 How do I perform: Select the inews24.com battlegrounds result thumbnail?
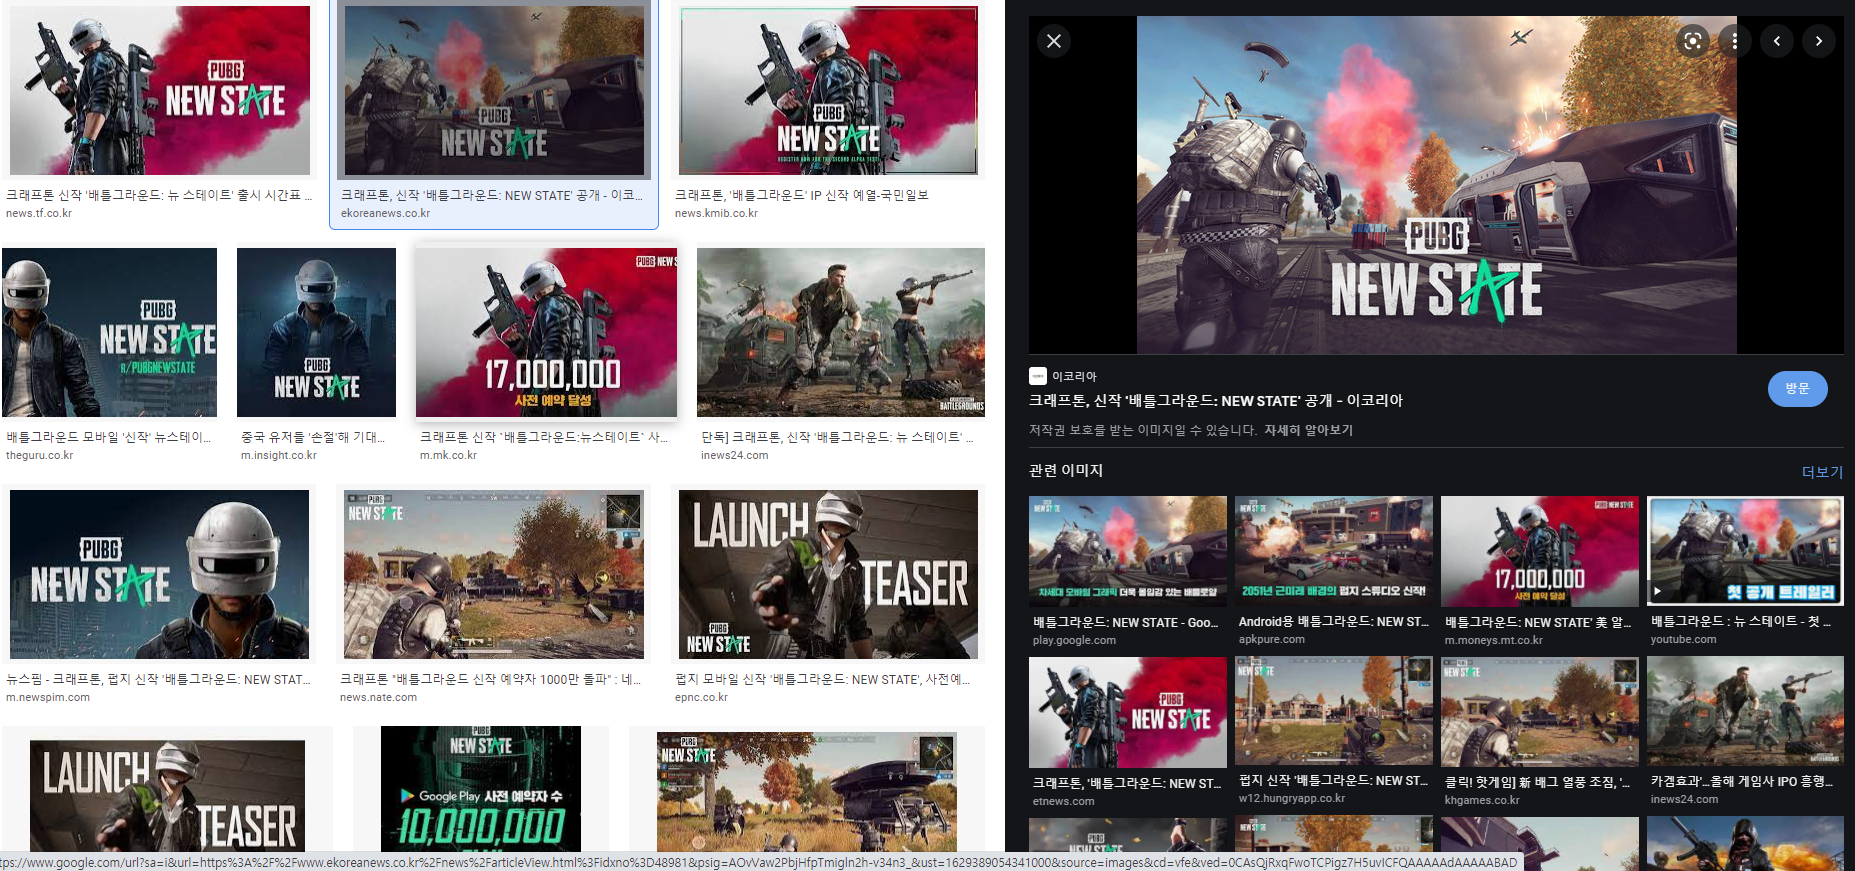pyautogui.click(x=841, y=332)
